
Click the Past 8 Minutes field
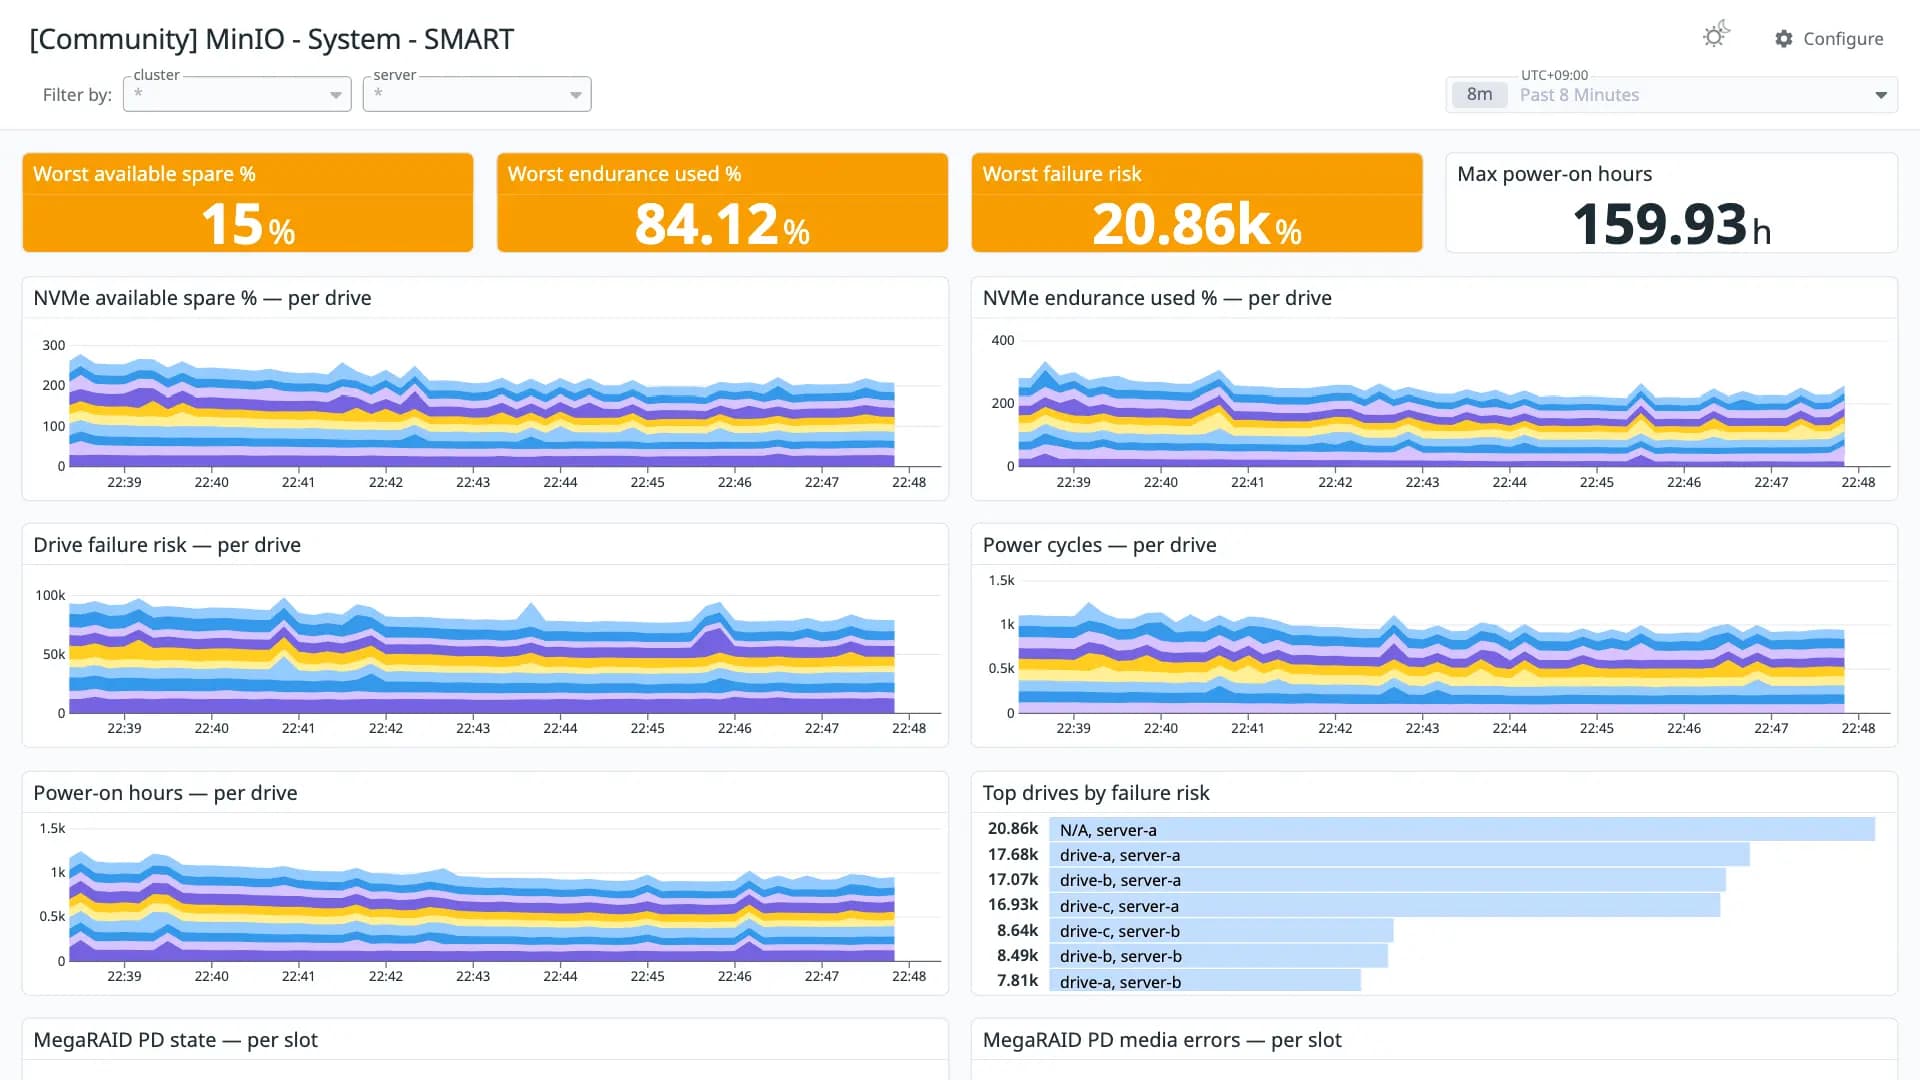tap(1671, 95)
